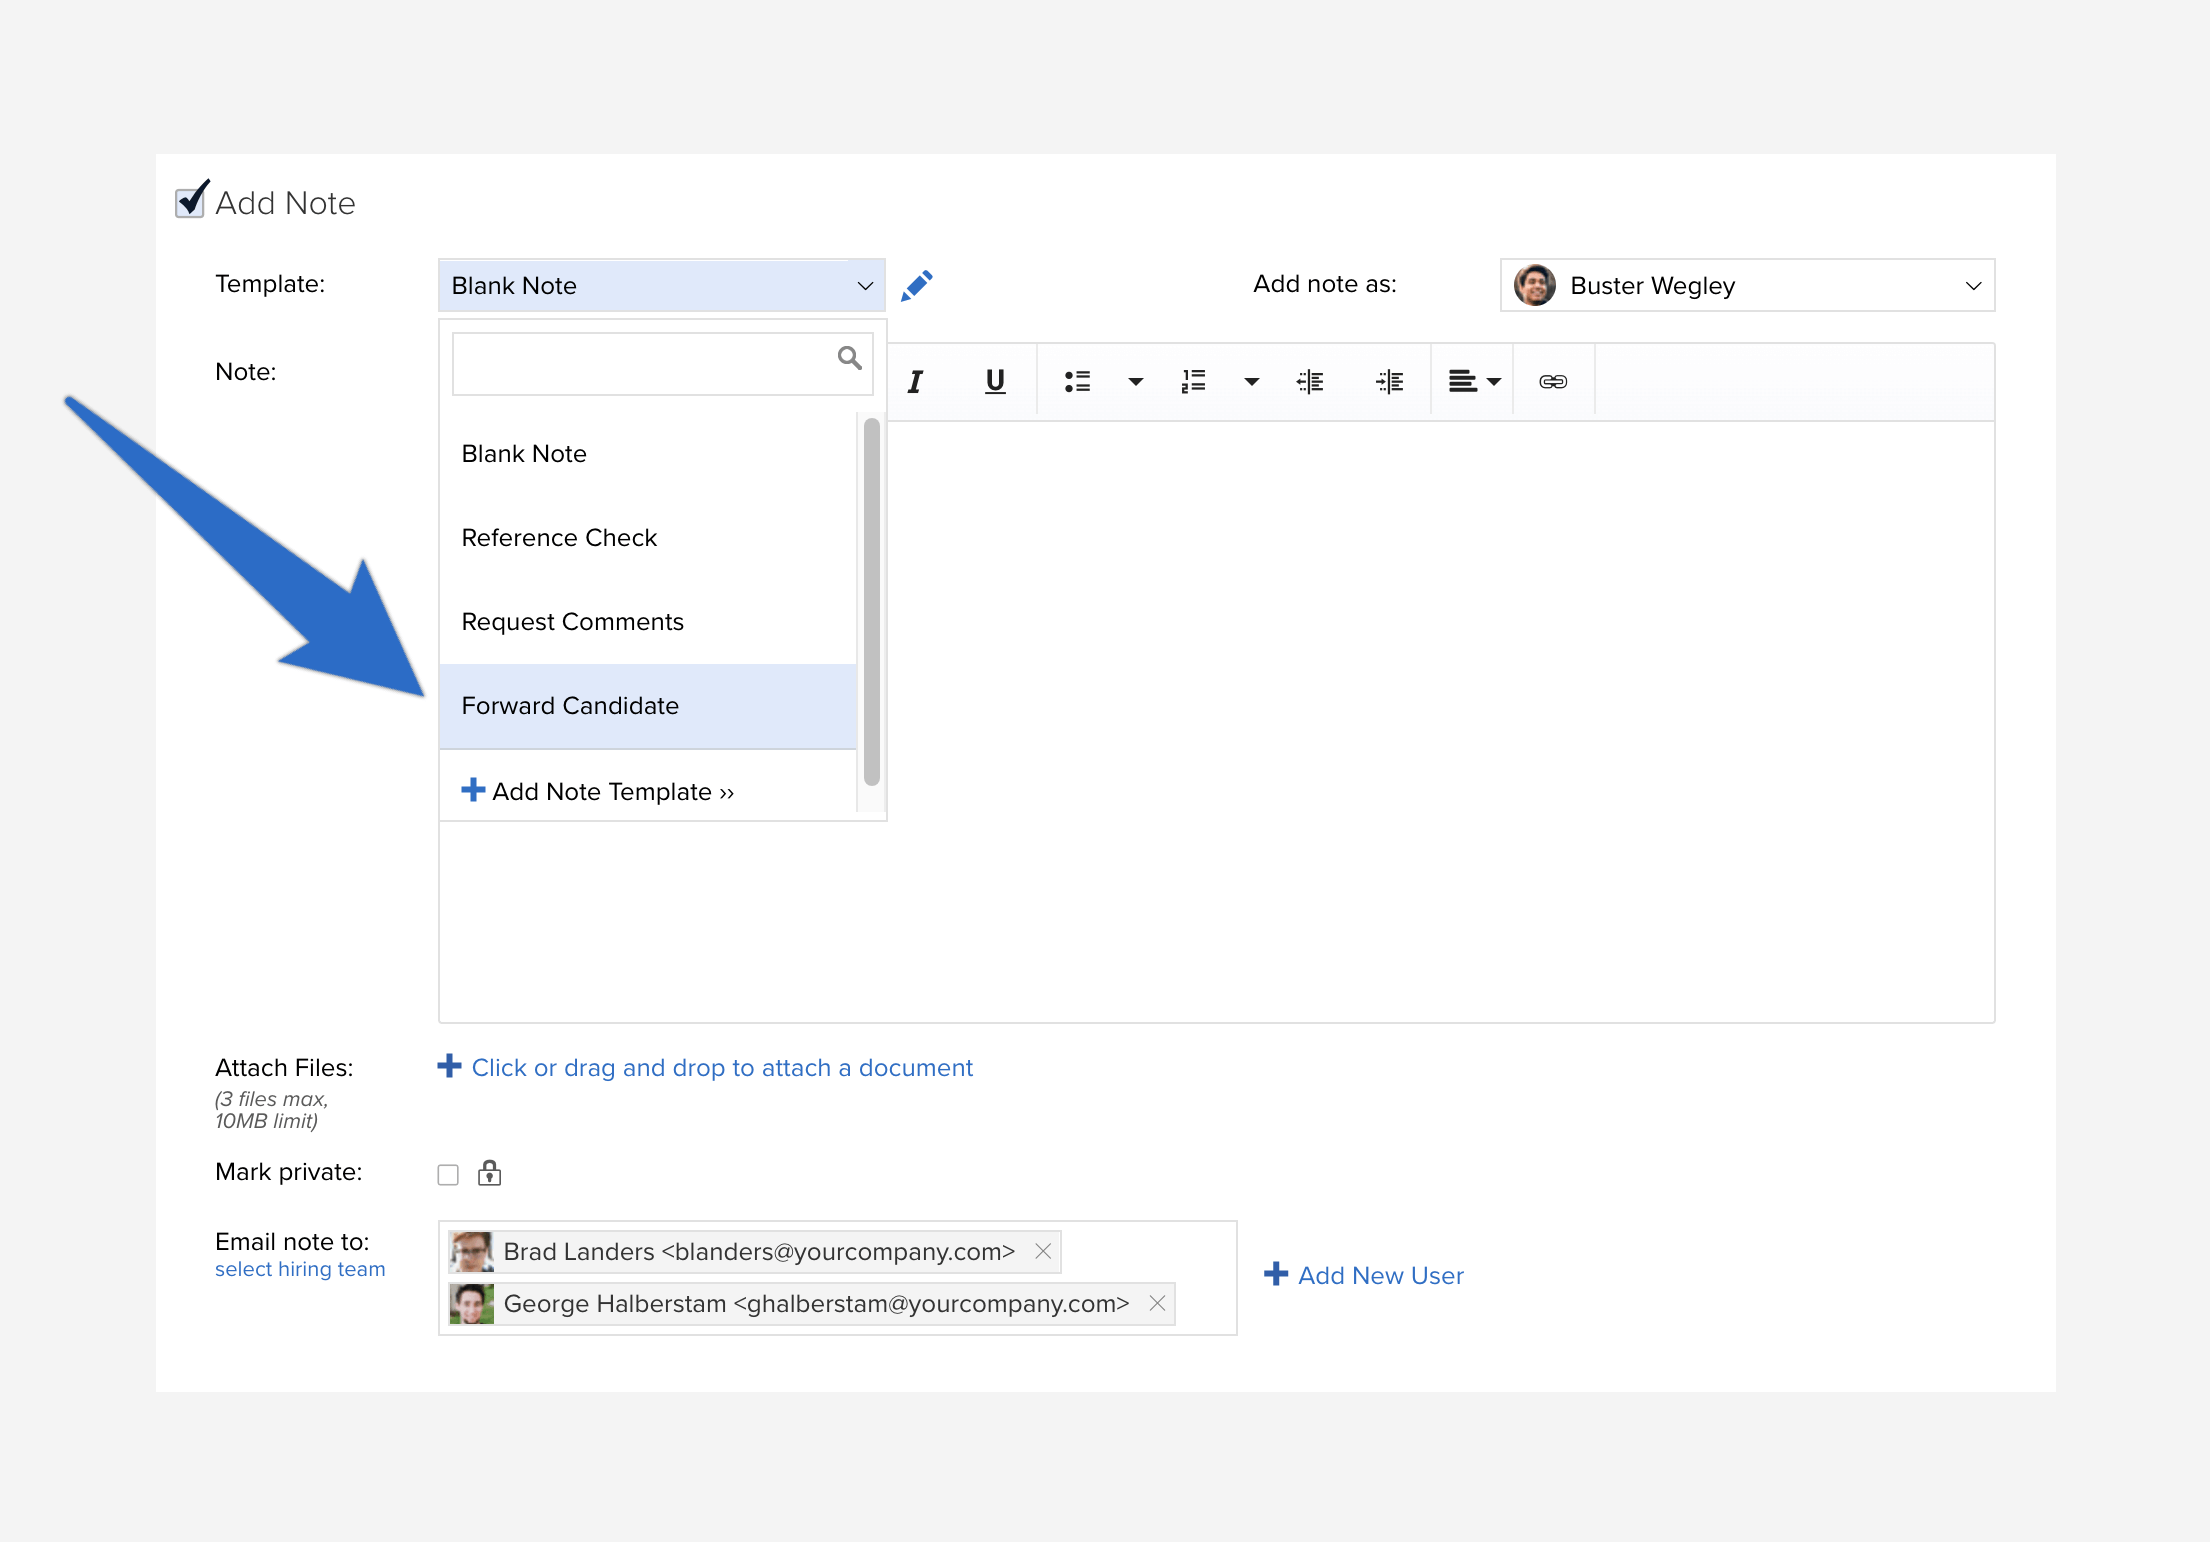The width and height of the screenshot is (2210, 1542).
Task: Toggle the Add Note checkbox
Action: coord(191,200)
